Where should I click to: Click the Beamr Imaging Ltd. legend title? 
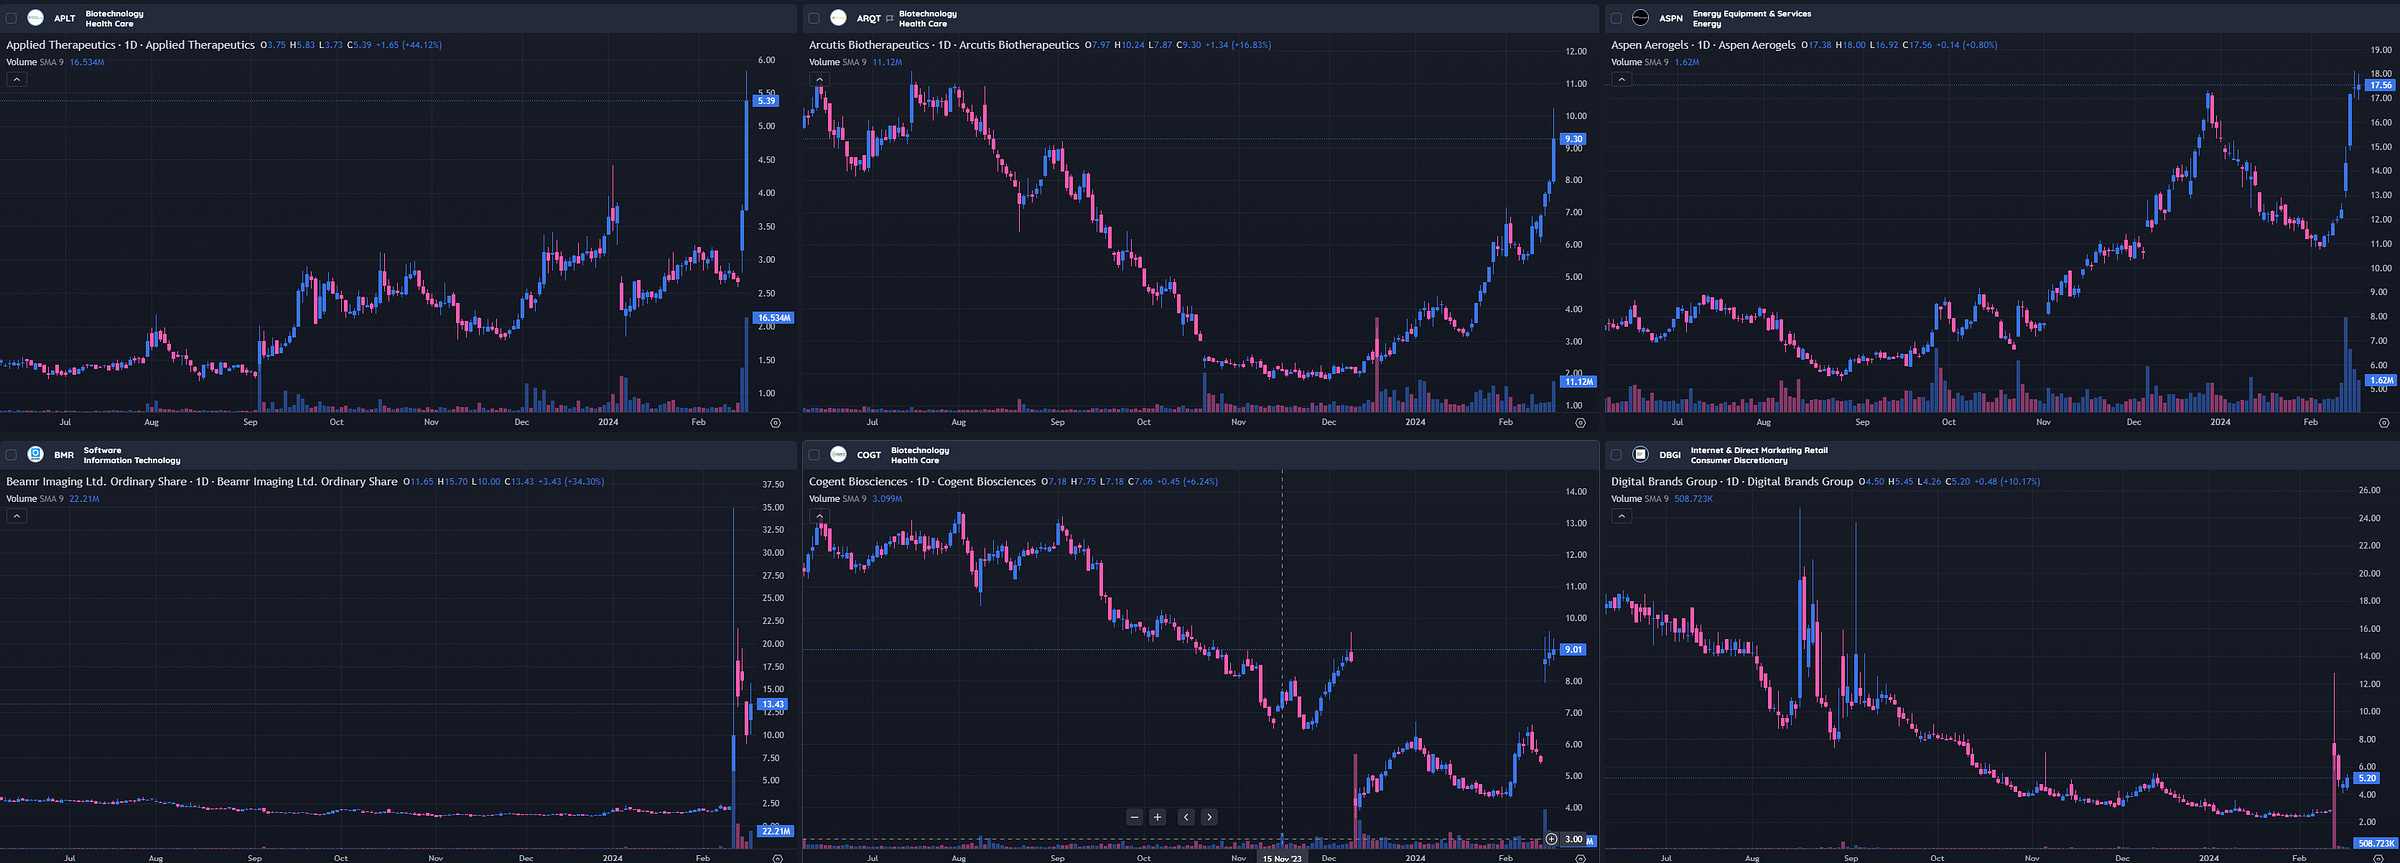point(202,482)
